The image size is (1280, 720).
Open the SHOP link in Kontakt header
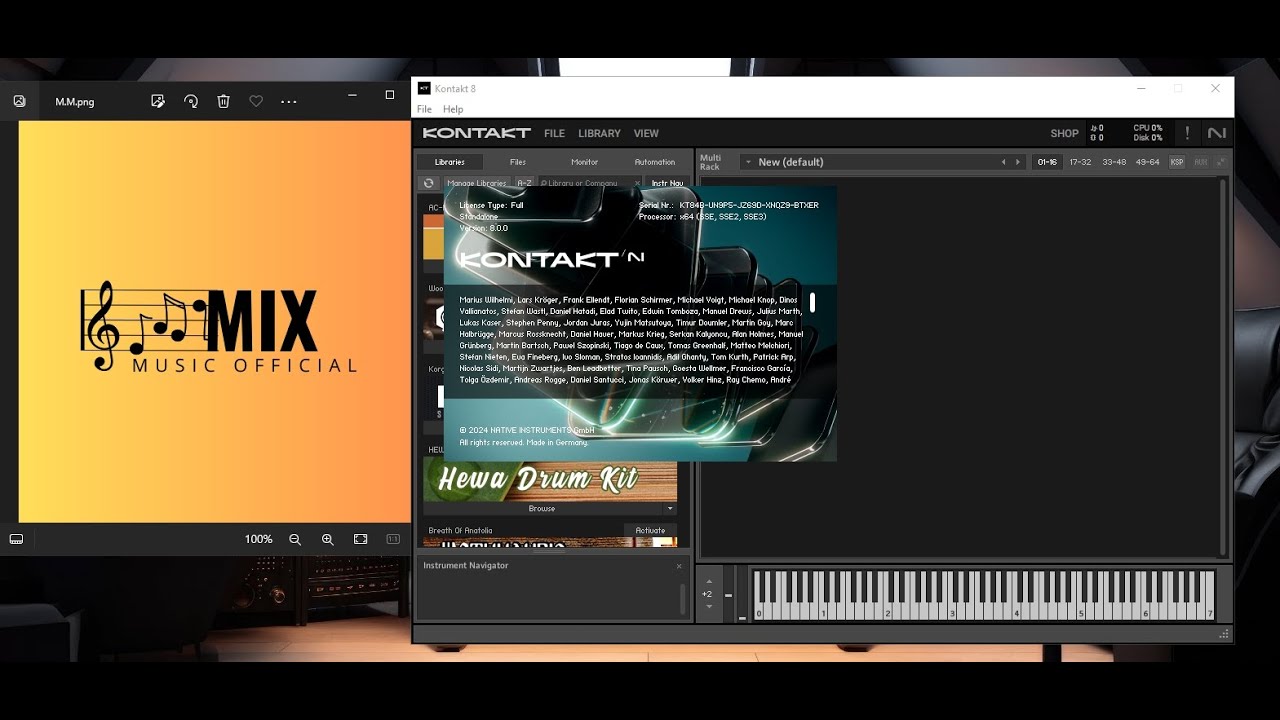1064,133
